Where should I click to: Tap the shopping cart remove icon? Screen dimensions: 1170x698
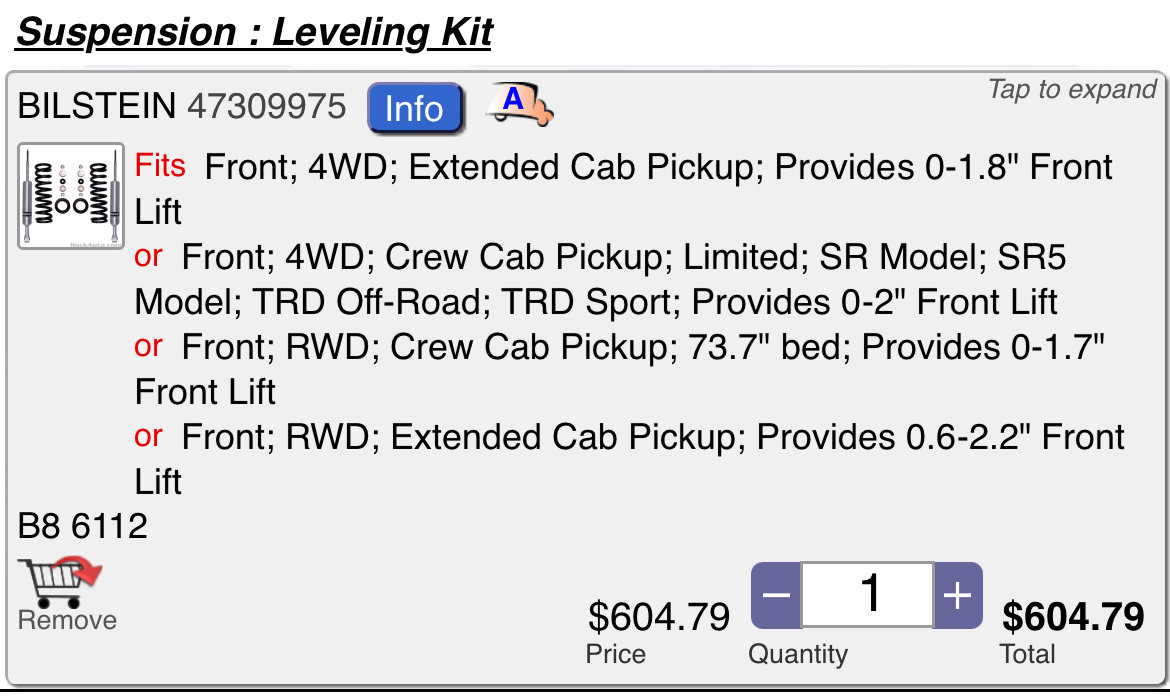click(59, 582)
